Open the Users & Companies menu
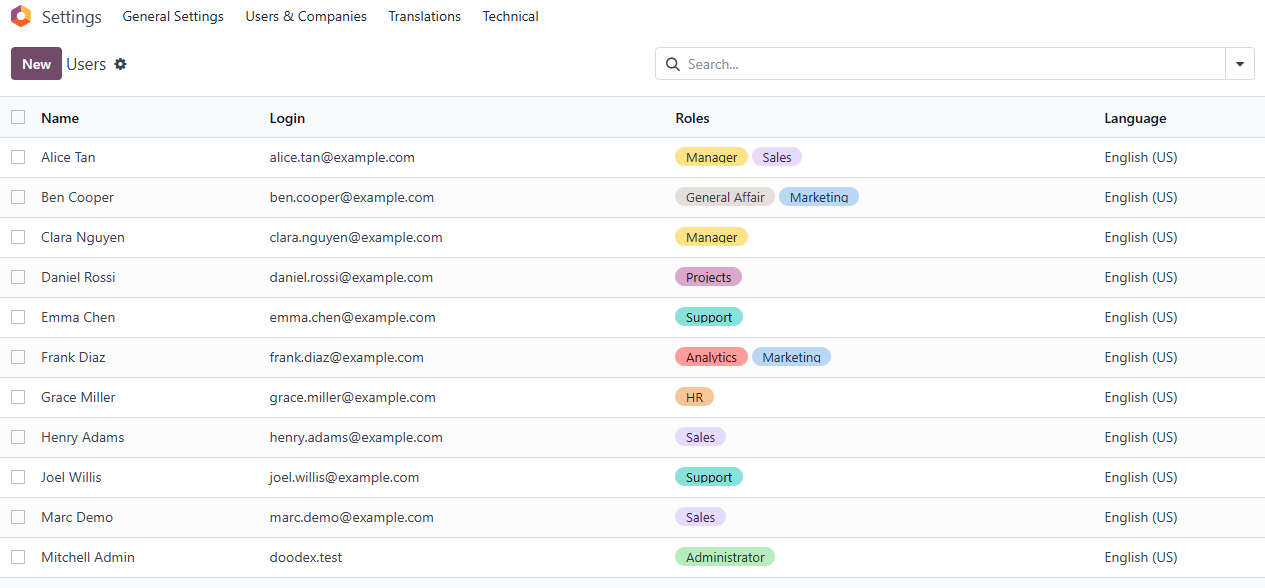 pyautogui.click(x=306, y=16)
